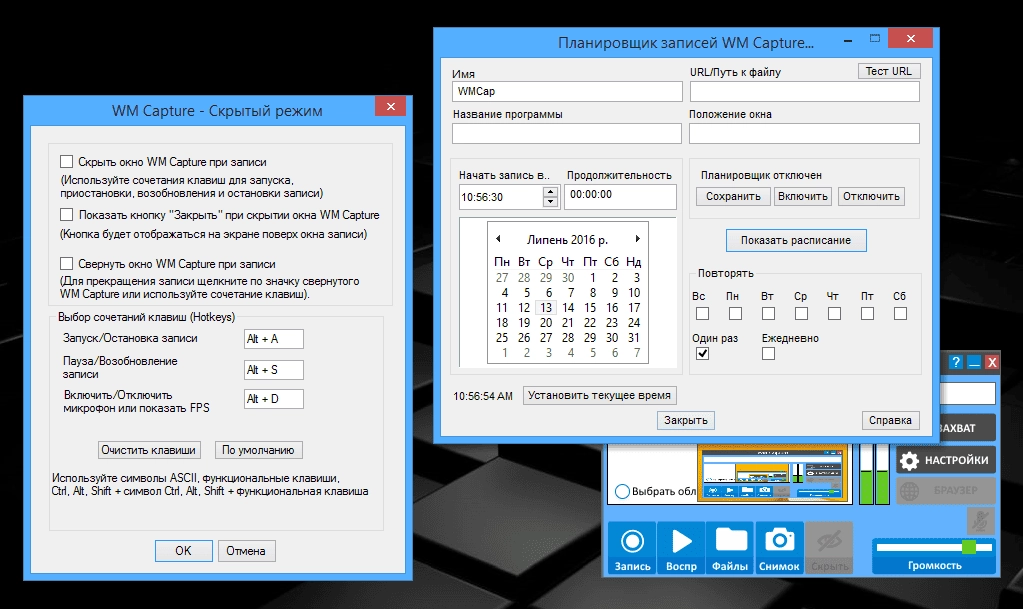Screen dimensions: 1023x609
Task: Go to the next month in the calendar
Action: [637, 239]
